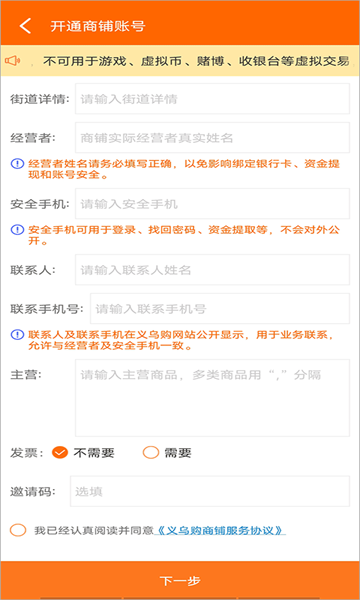Tap the info icon beside 安全手机 hint

pyautogui.click(x=17, y=230)
